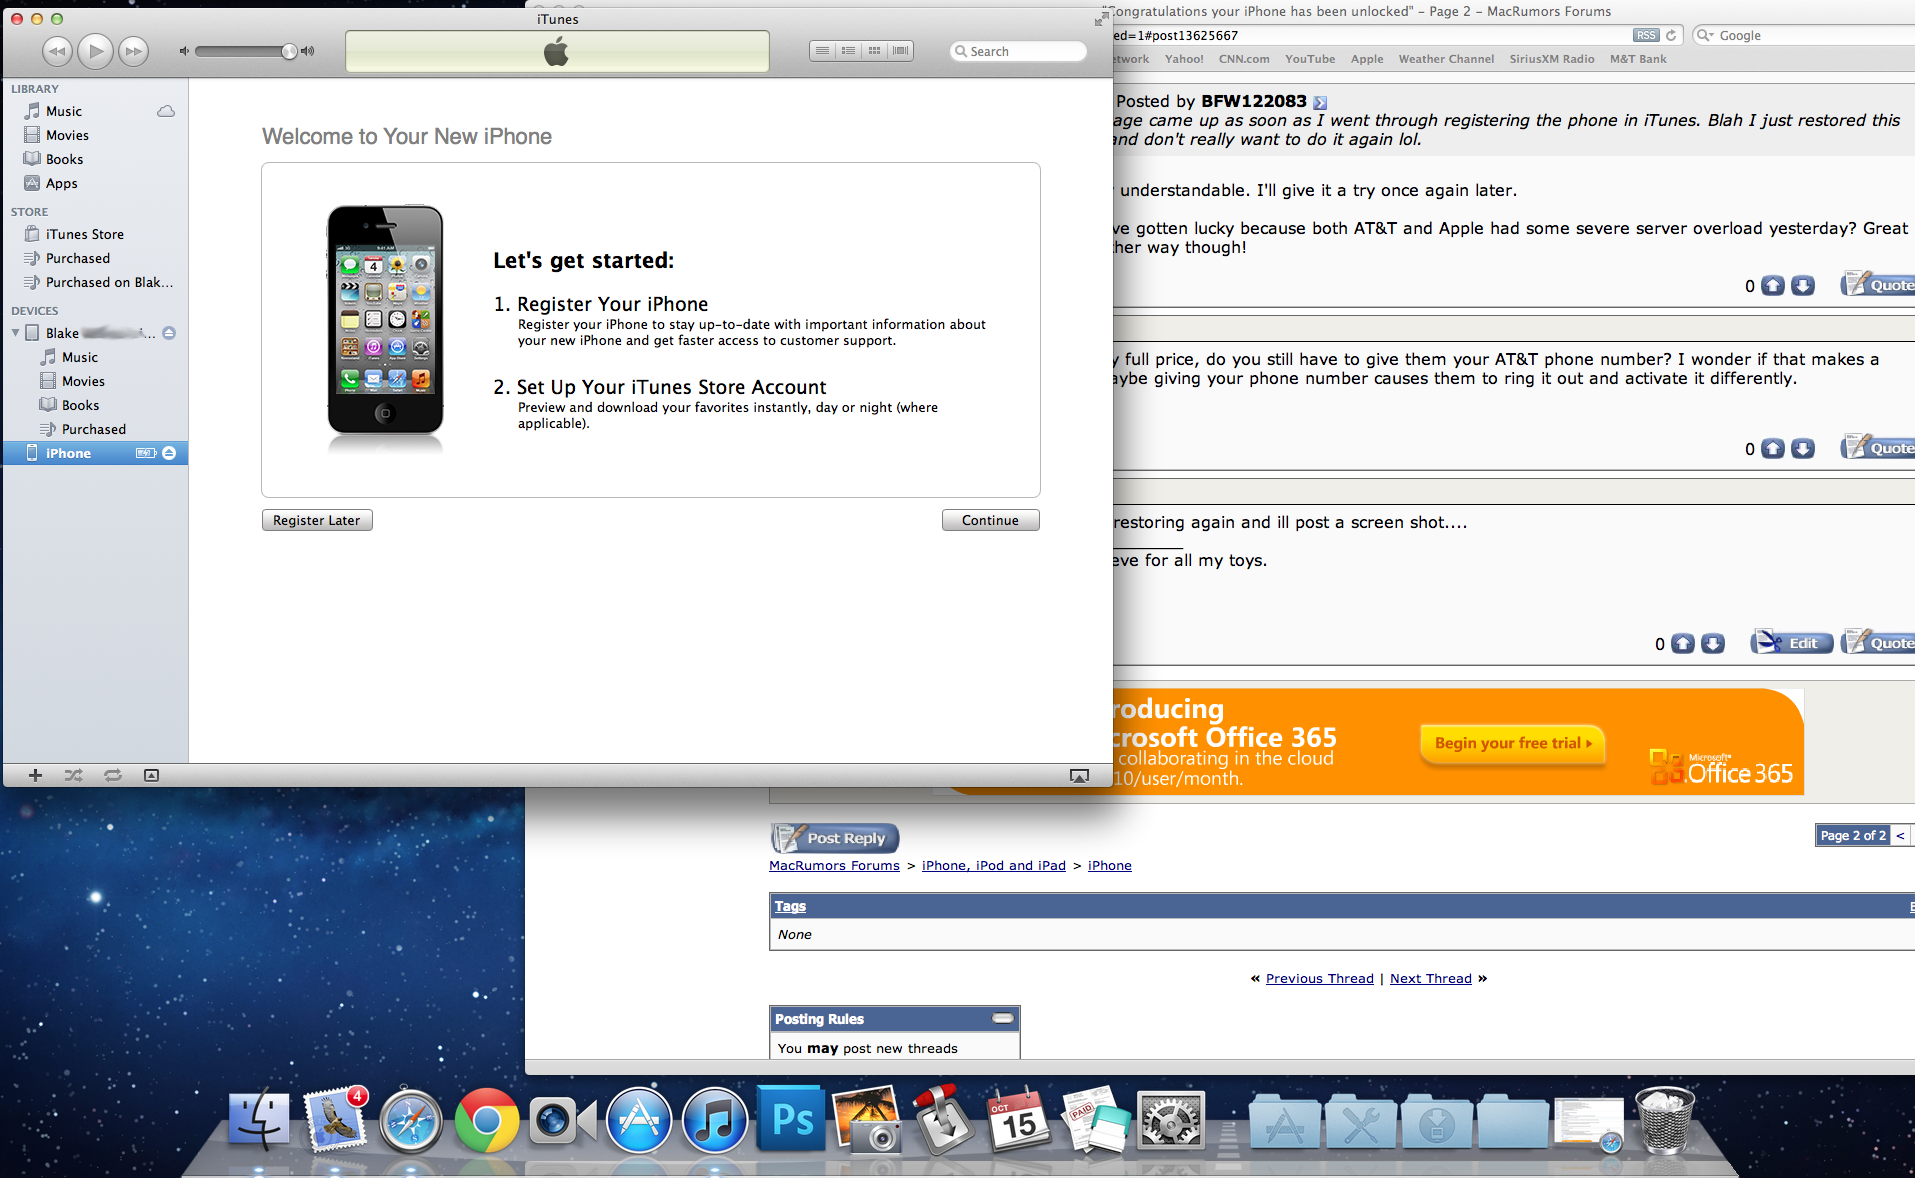
Task: Click Safari Google search field
Action: point(1805,35)
